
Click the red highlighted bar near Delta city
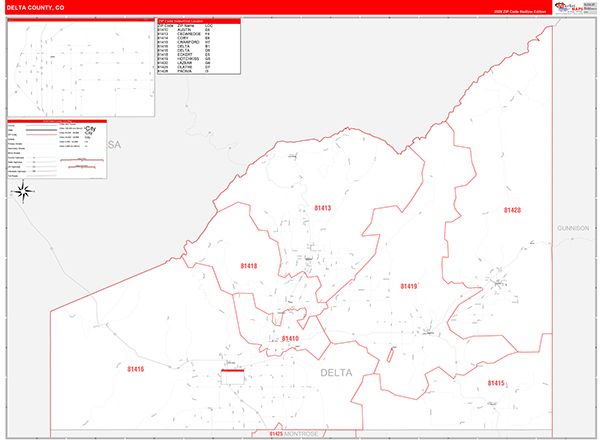click(233, 370)
